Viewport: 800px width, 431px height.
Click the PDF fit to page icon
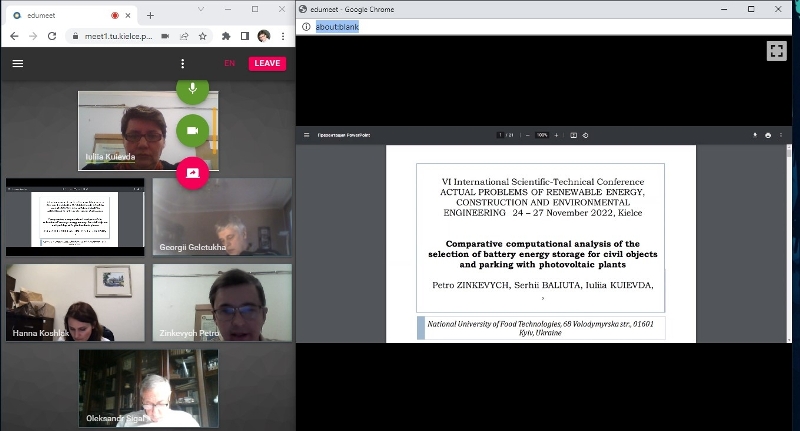click(x=573, y=135)
